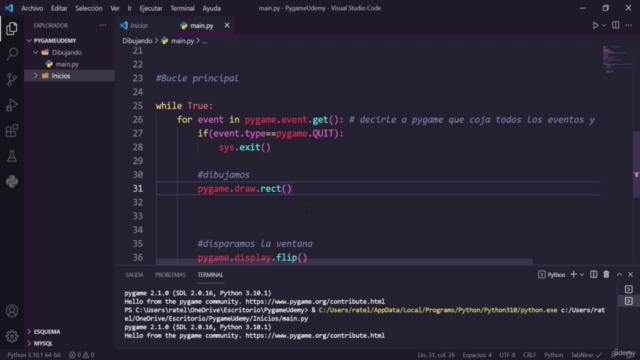Select the TERMINAL panel tab
This screenshot has width=640, height=360.
210,275
